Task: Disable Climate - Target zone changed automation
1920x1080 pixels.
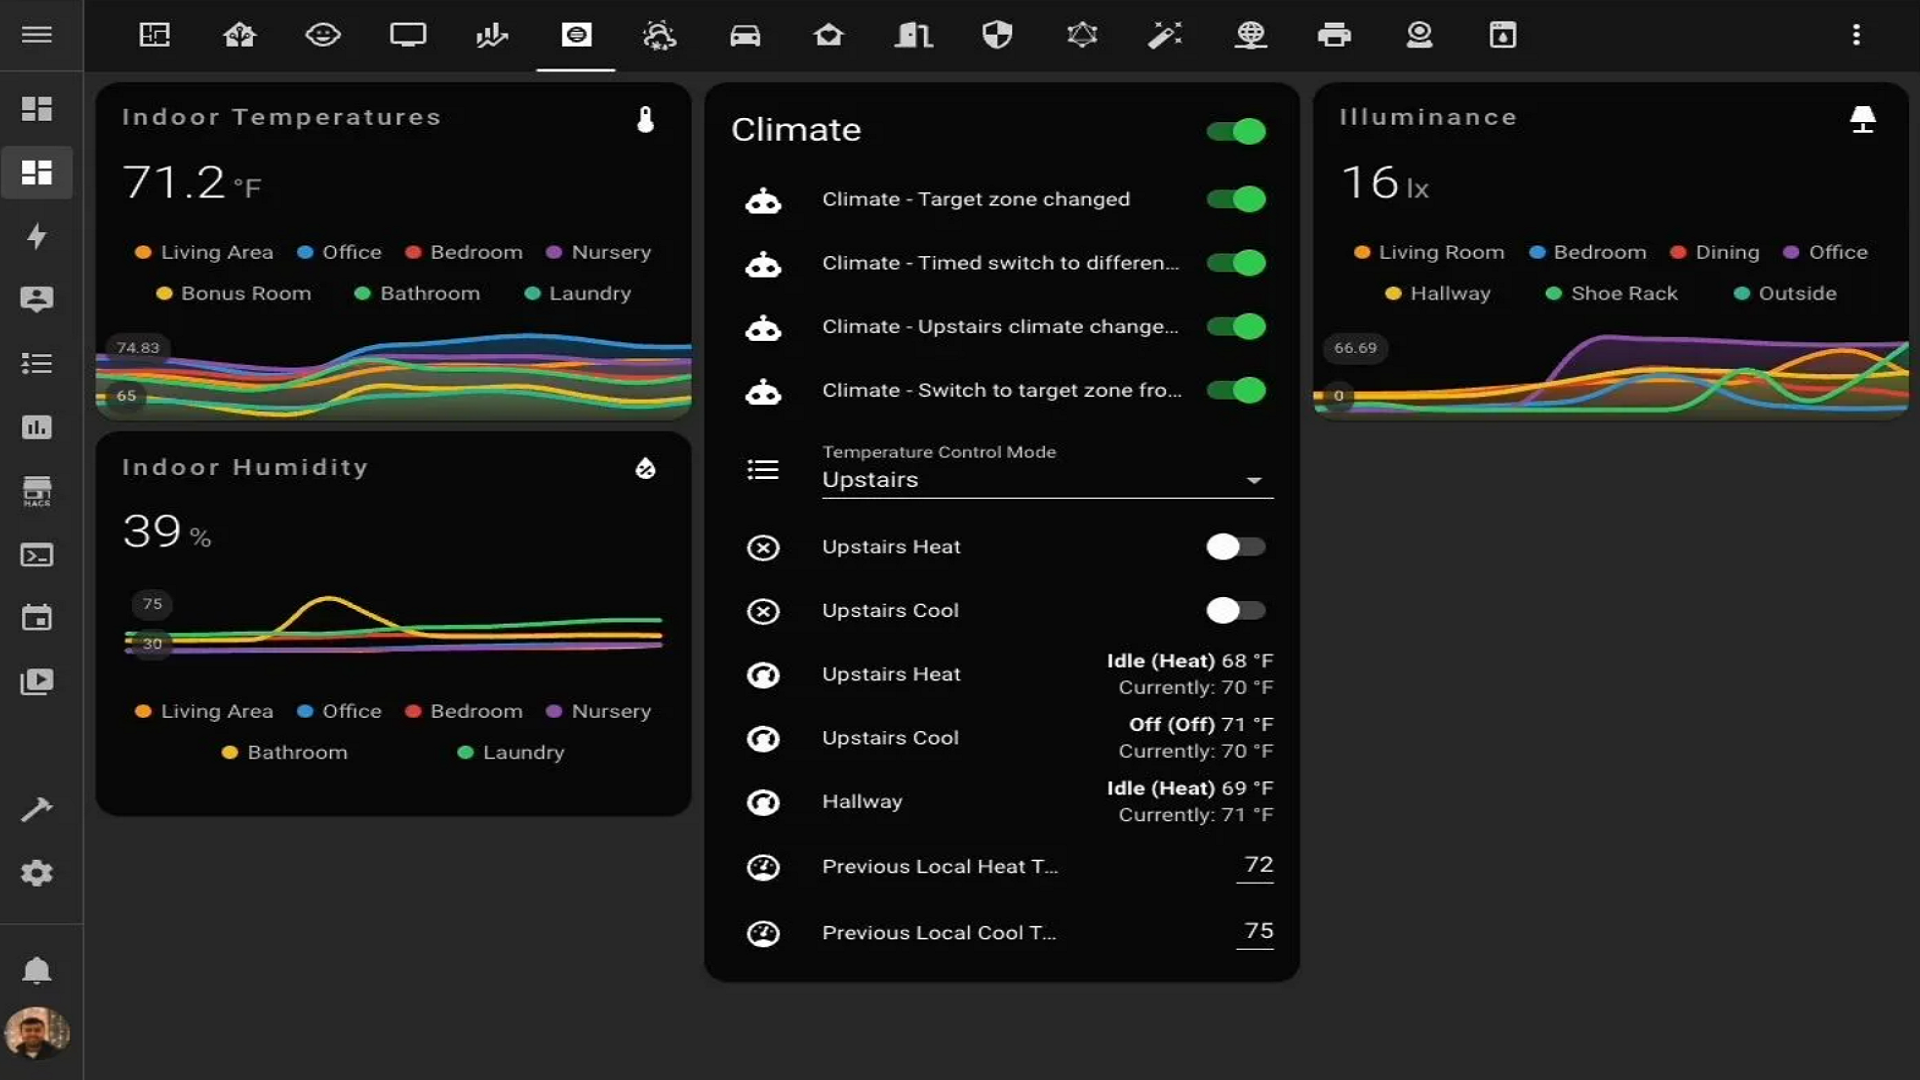Action: [x=1236, y=199]
